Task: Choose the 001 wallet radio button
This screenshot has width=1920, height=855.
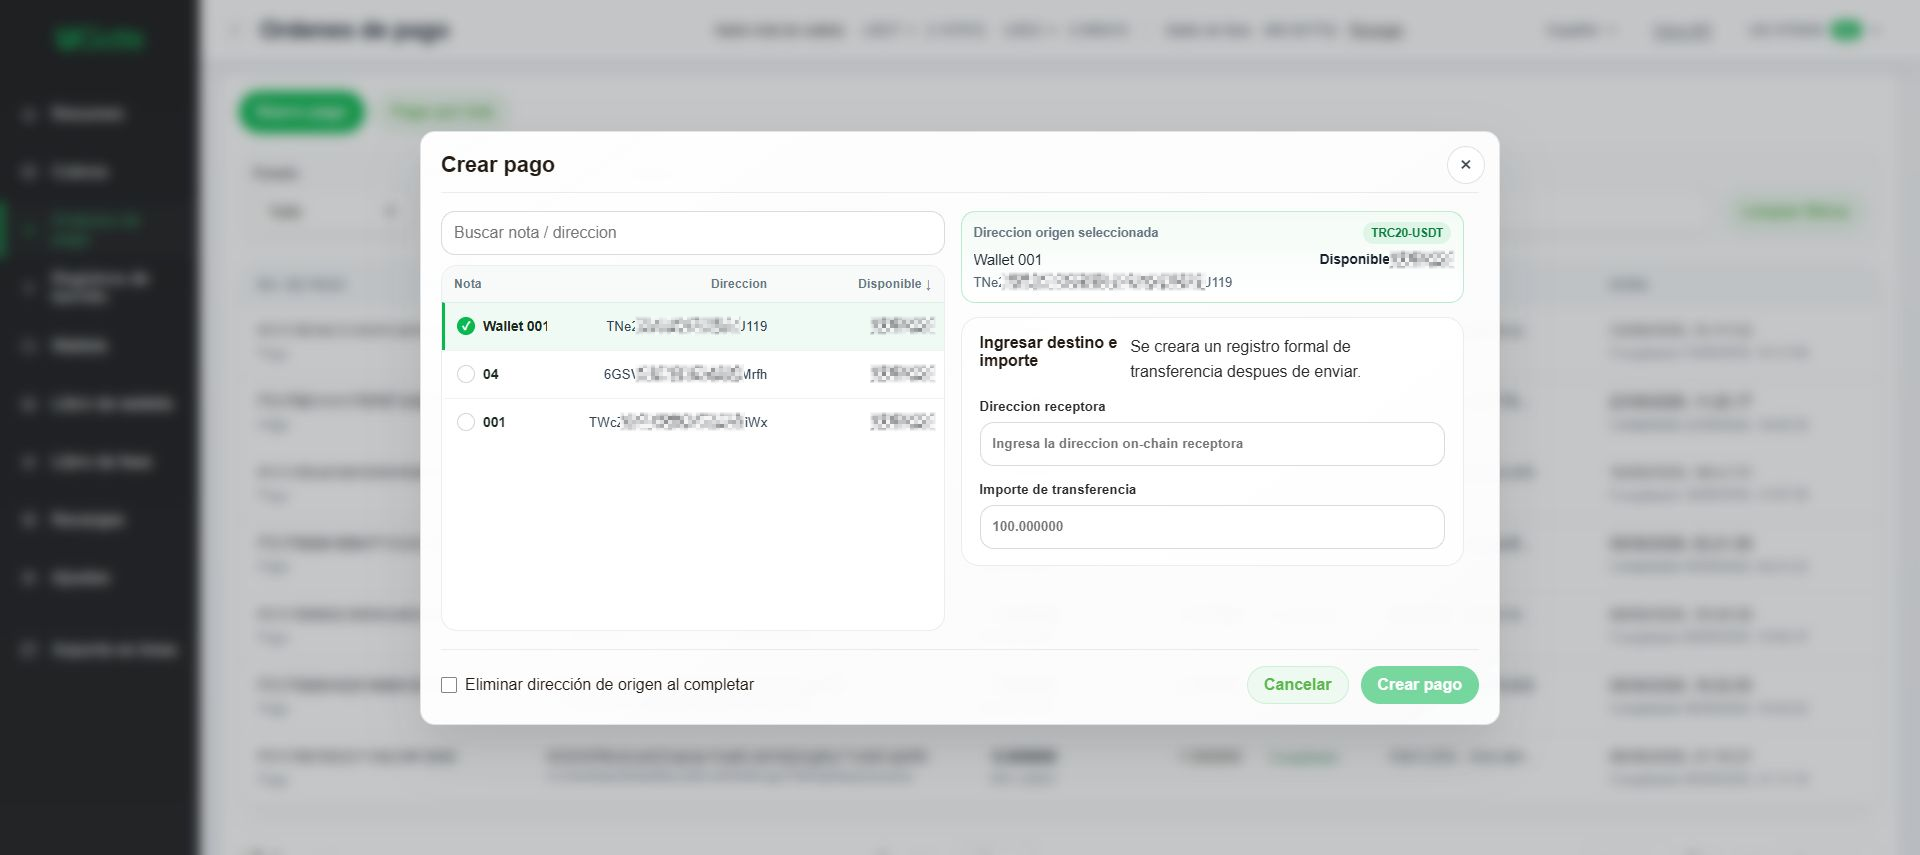Action: coord(466,422)
